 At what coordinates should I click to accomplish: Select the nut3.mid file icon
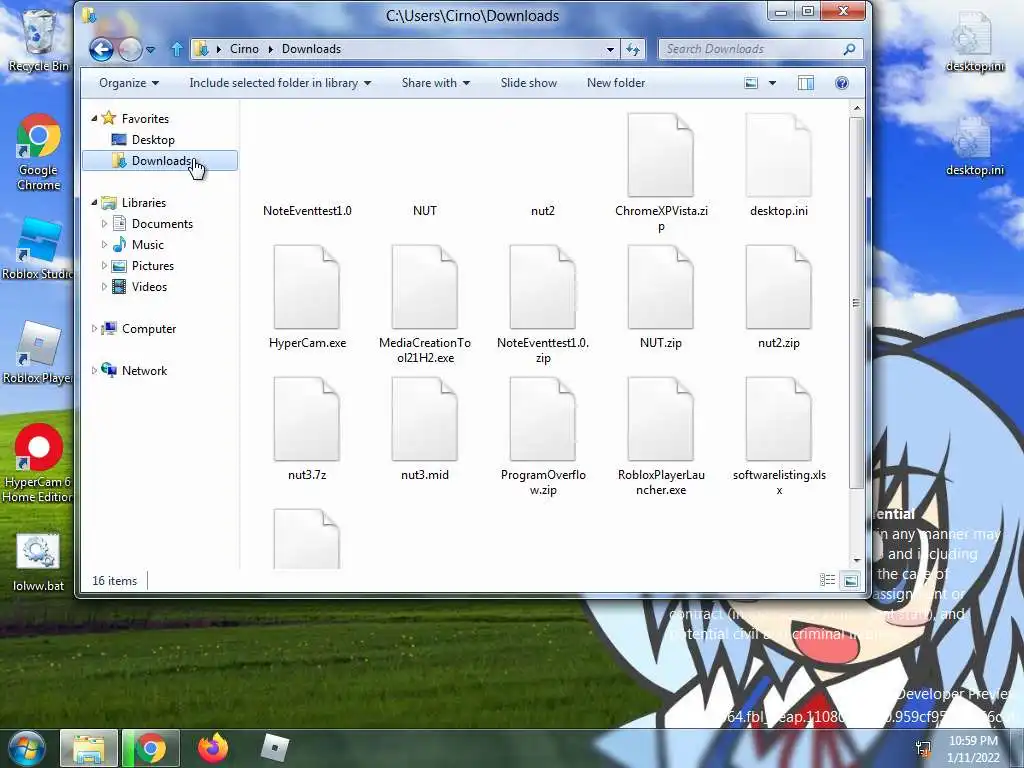(x=424, y=419)
